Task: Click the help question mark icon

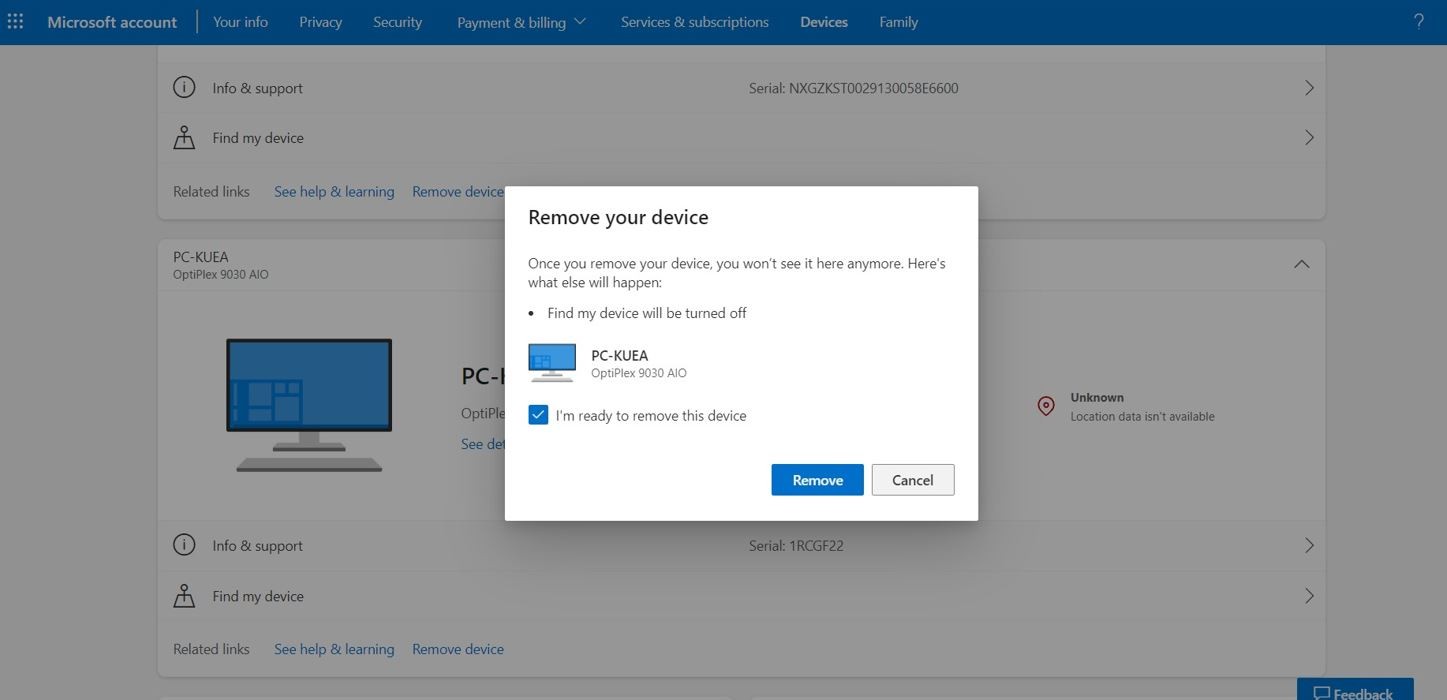Action: coord(1418,21)
